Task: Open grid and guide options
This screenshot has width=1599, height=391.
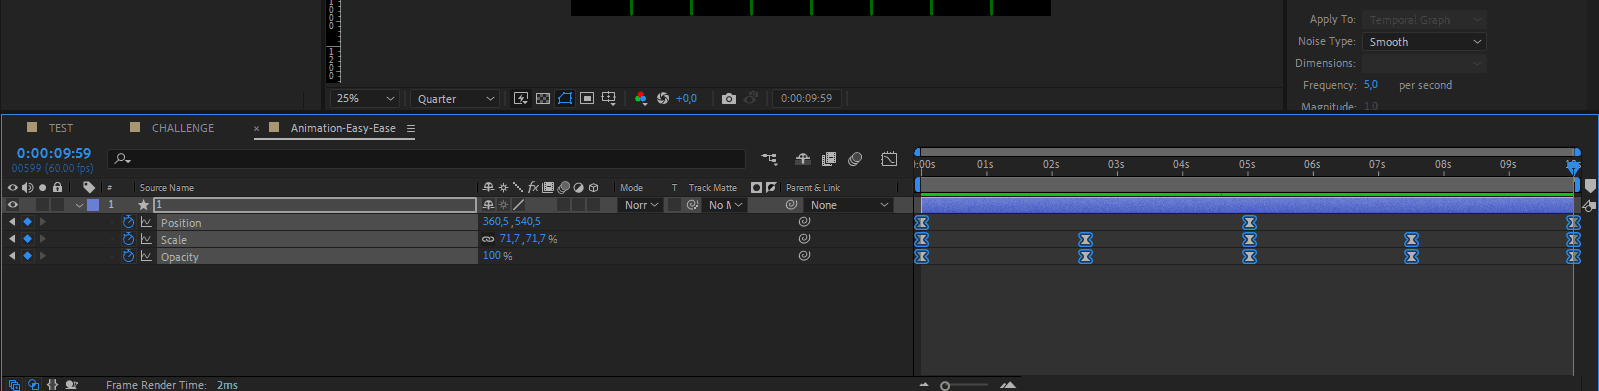Action: pyautogui.click(x=608, y=98)
